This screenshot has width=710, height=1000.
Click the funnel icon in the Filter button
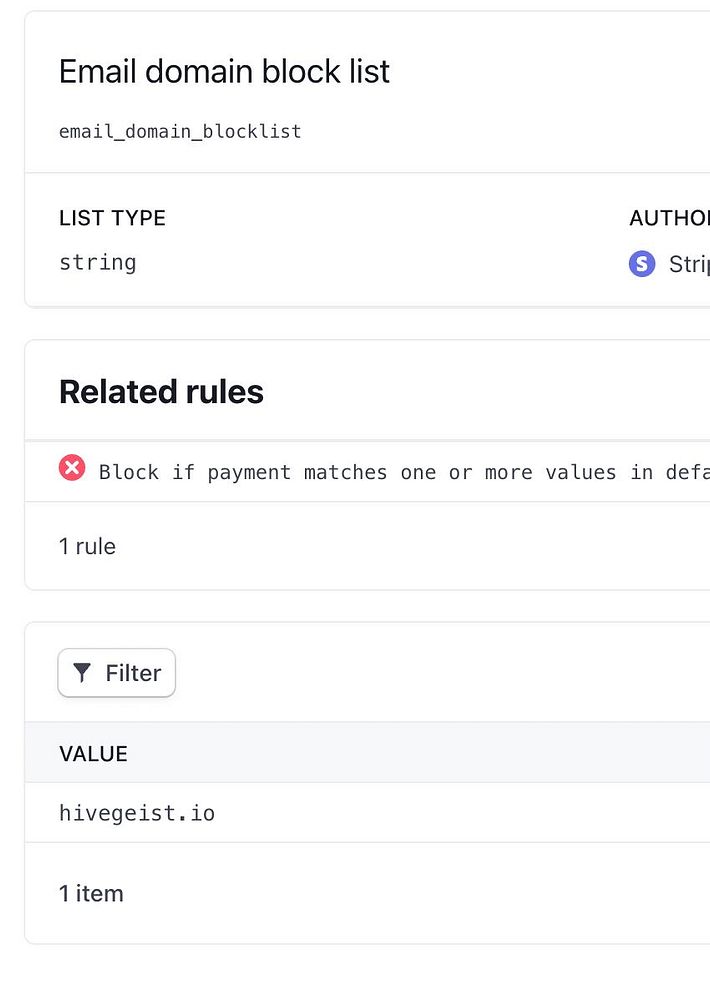[x=82, y=673]
